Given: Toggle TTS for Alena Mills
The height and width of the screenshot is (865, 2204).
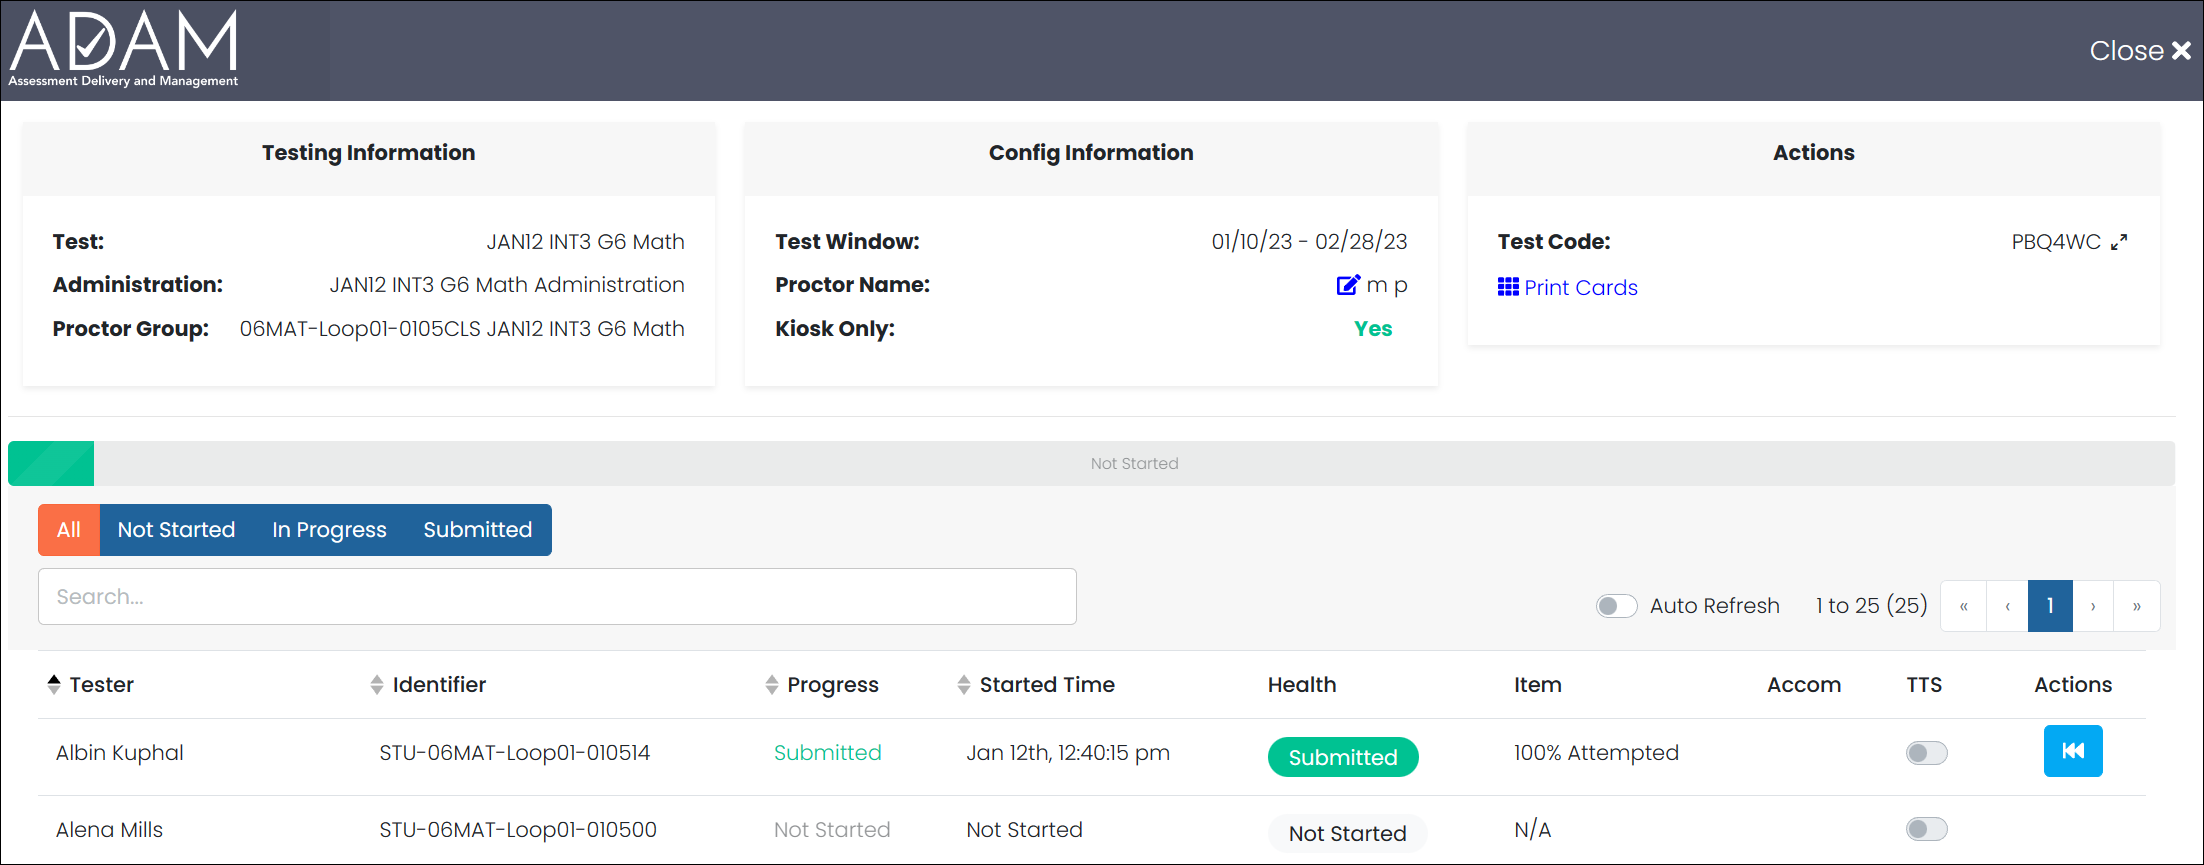Looking at the screenshot, I should [1926, 829].
